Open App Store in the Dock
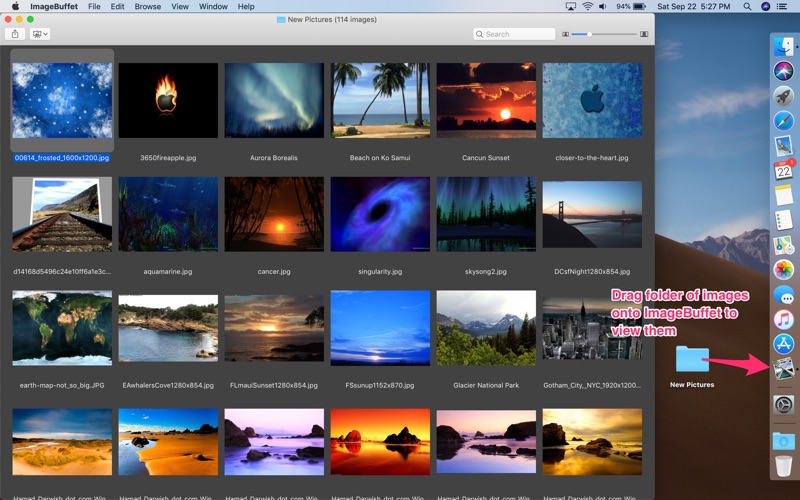This screenshot has width=800, height=500. 784,344
